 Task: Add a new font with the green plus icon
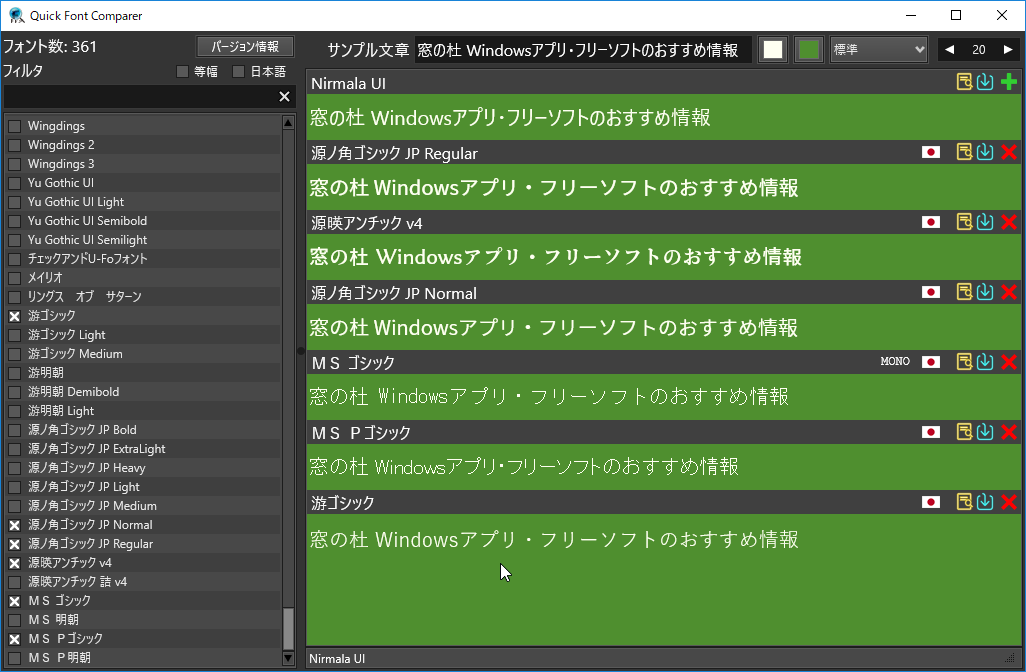(x=1009, y=82)
